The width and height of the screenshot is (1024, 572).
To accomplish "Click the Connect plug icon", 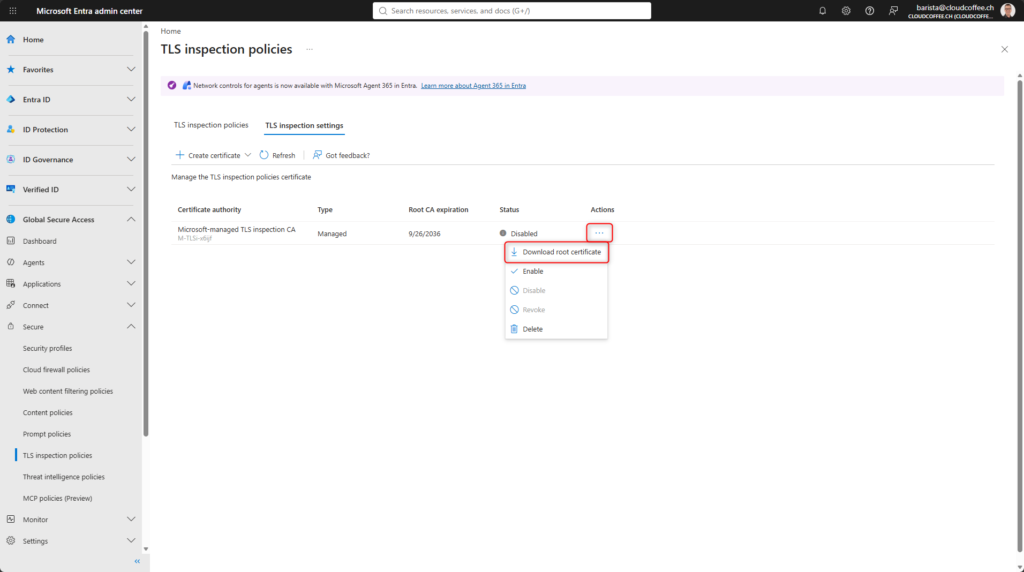I will point(10,306).
